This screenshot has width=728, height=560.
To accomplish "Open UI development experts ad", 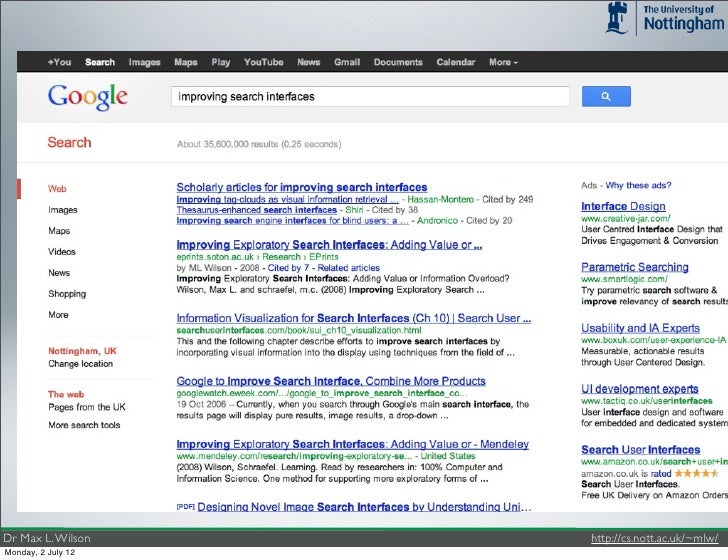I will (x=640, y=388).
